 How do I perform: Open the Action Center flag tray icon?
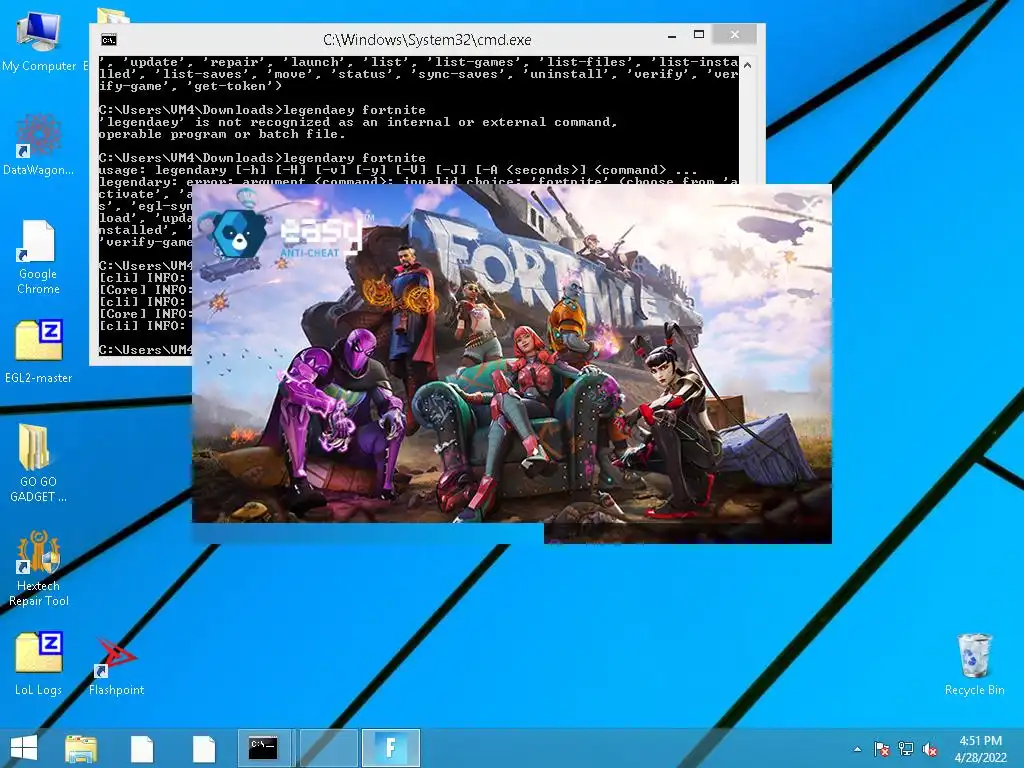coord(881,749)
